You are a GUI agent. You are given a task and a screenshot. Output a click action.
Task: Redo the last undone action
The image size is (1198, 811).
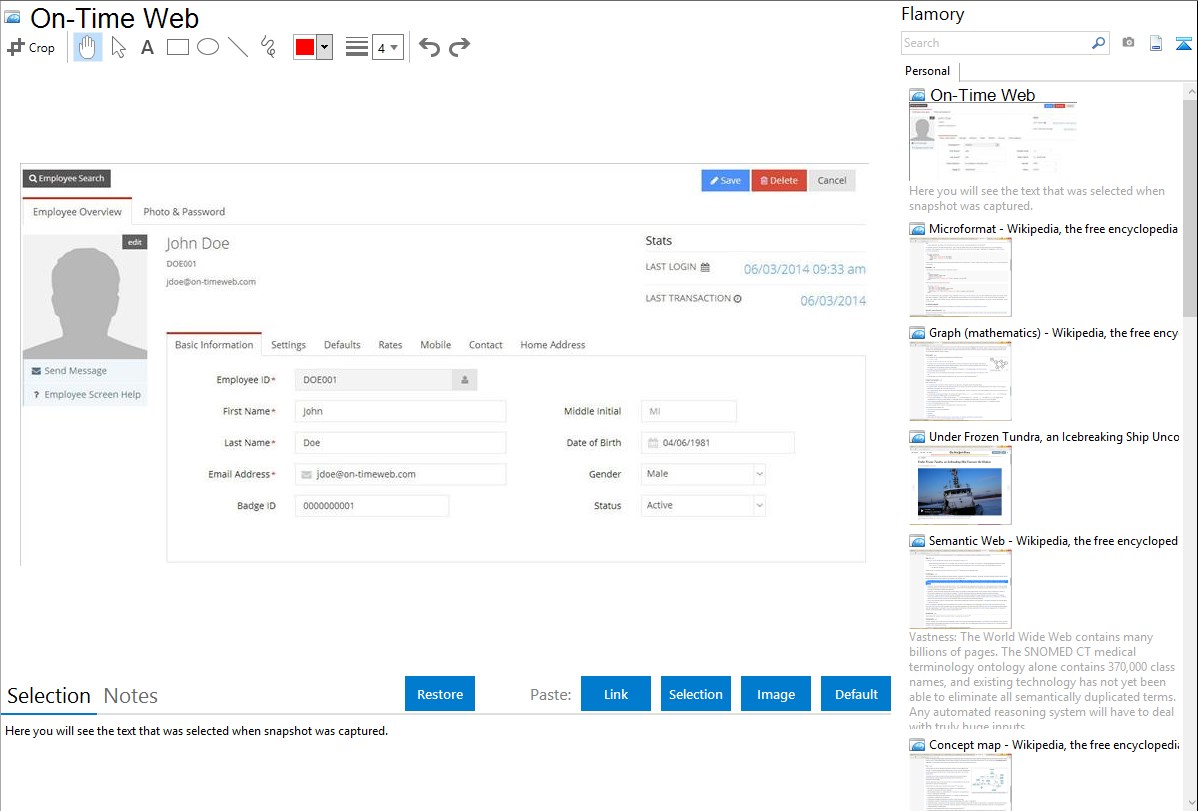pyautogui.click(x=459, y=47)
